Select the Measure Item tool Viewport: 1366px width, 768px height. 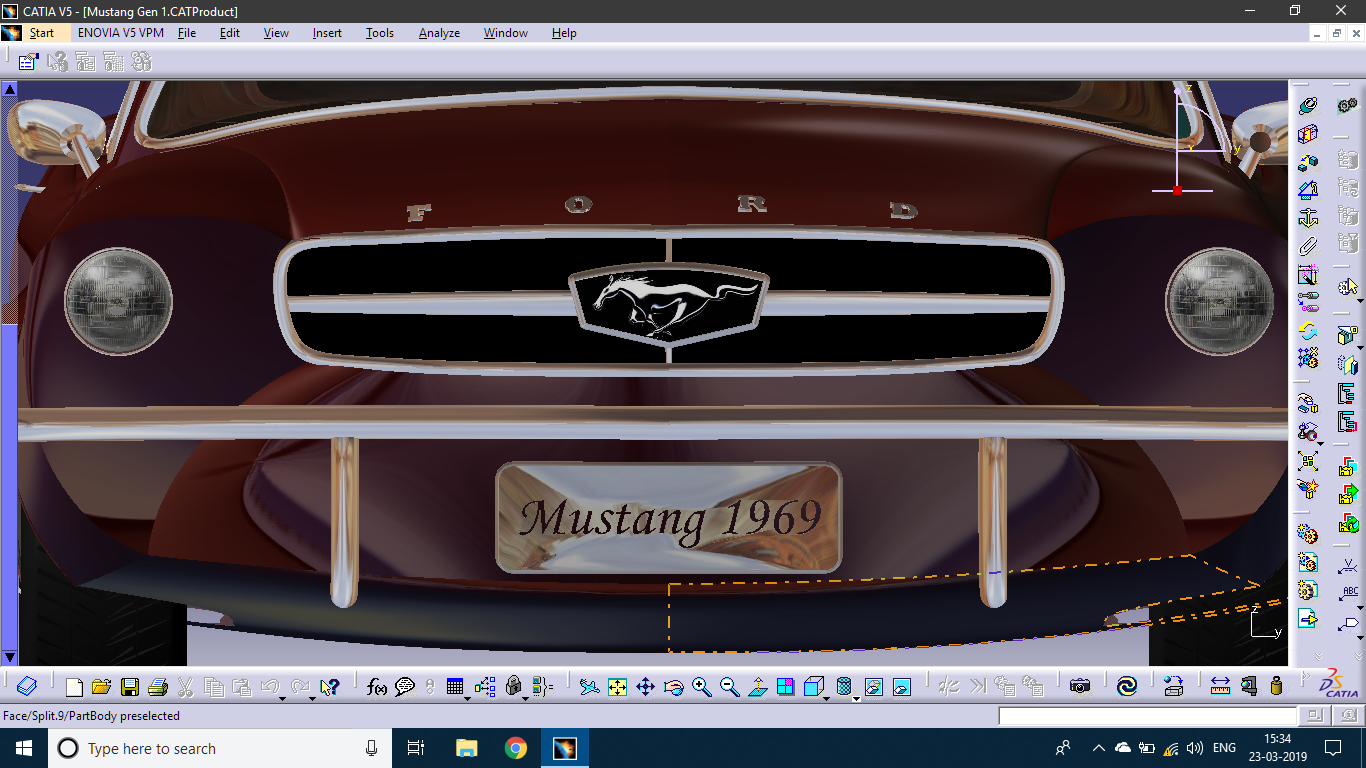point(1248,687)
